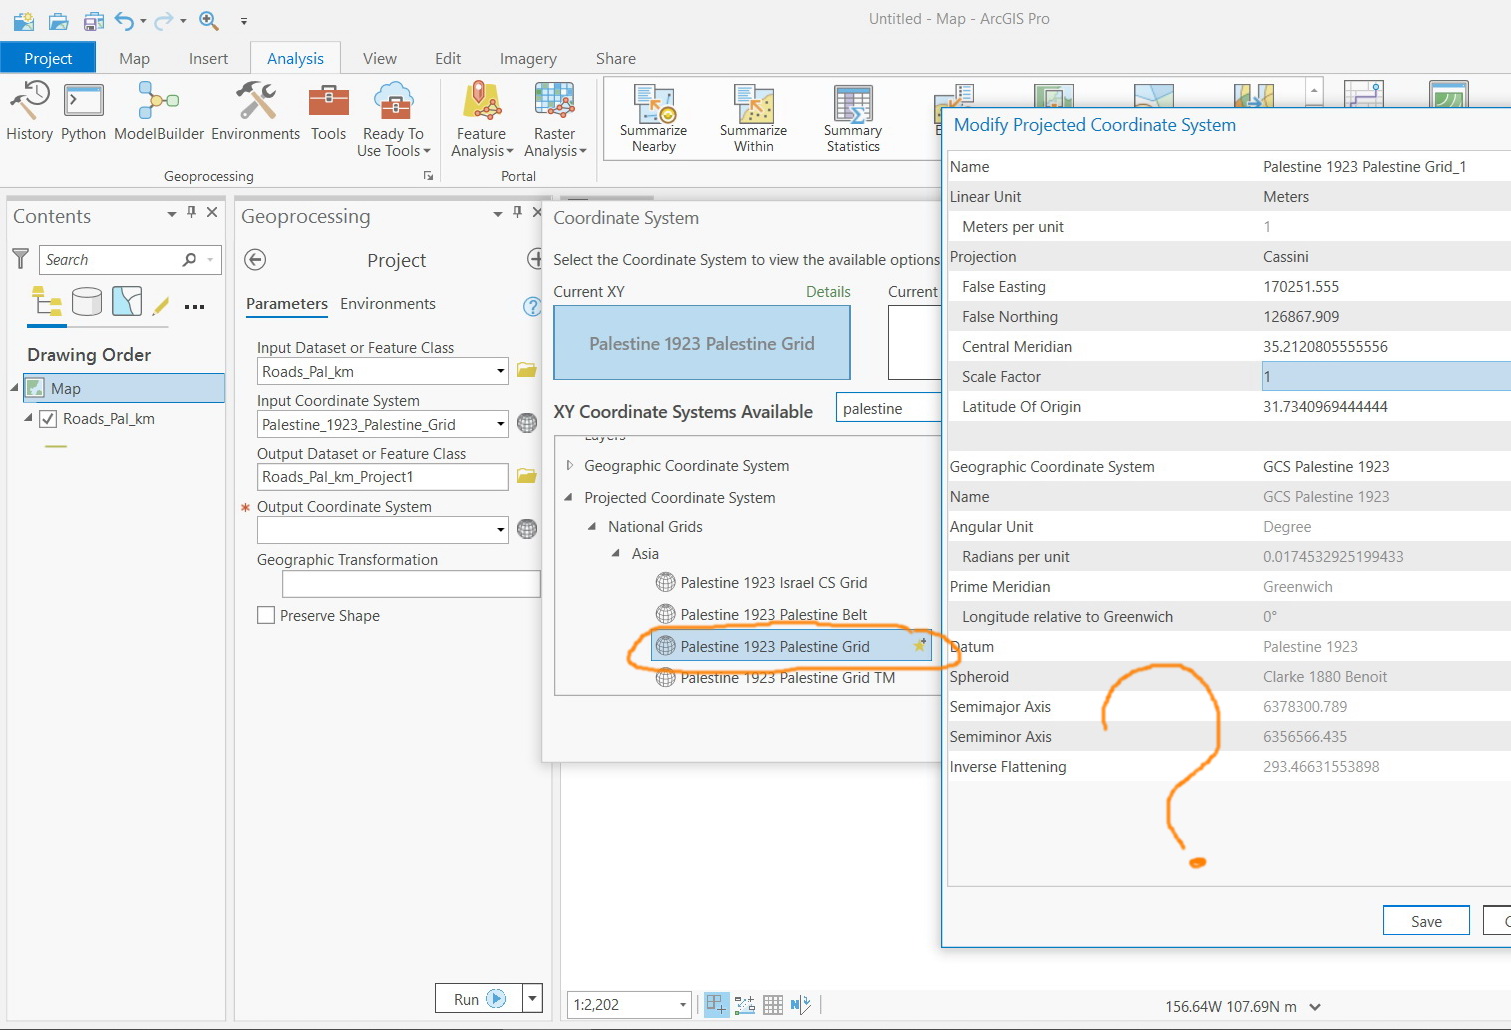Toggle snapping in status bar
Viewport: 1511px width, 1030px height.
tap(716, 1004)
